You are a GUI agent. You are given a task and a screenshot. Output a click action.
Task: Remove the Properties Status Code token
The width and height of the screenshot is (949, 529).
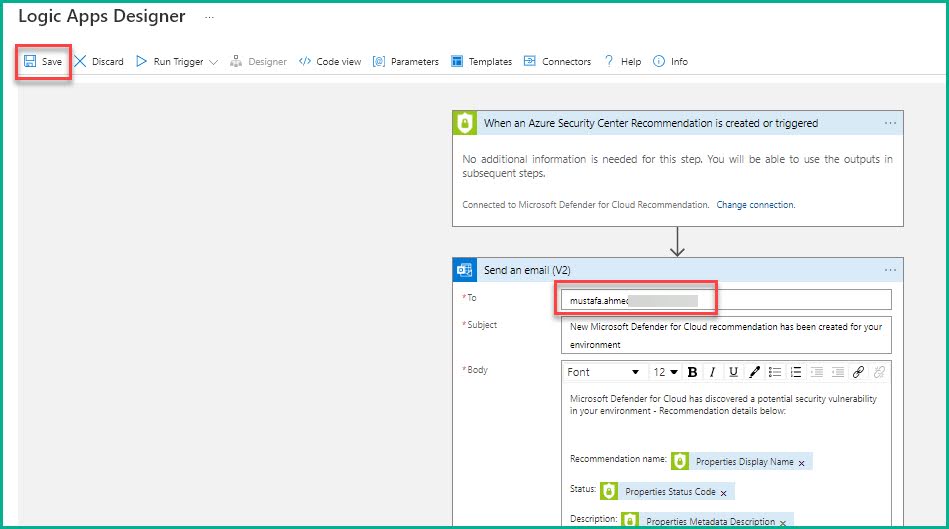pyautogui.click(x=723, y=493)
